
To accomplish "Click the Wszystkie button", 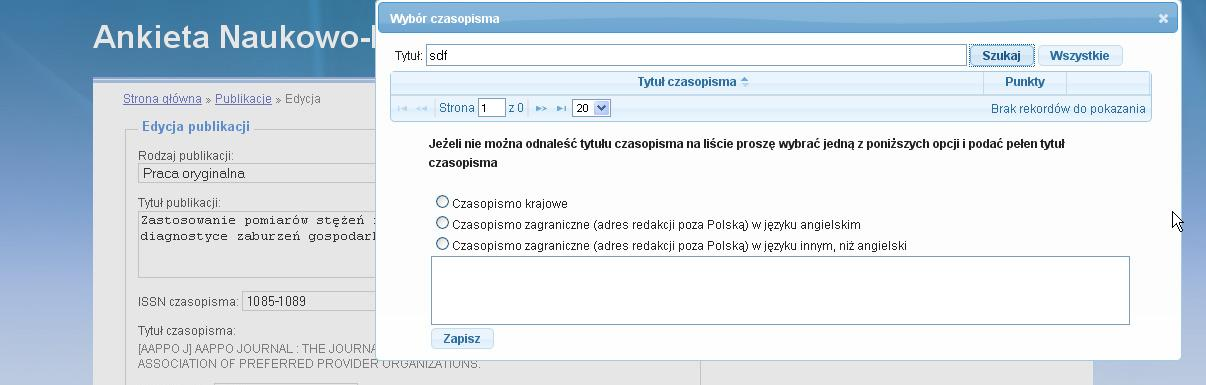I will click(x=1079, y=56).
